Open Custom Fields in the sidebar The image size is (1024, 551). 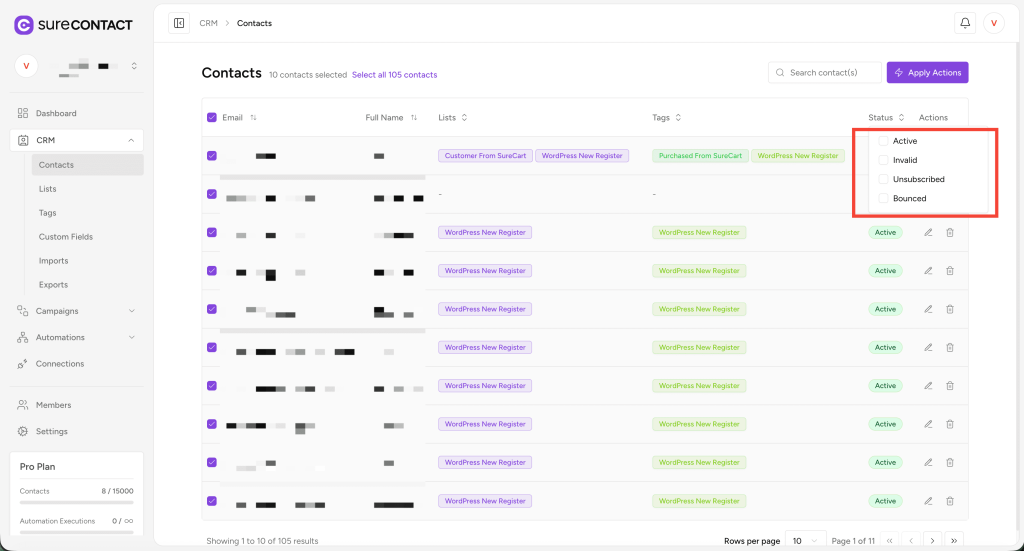(66, 237)
